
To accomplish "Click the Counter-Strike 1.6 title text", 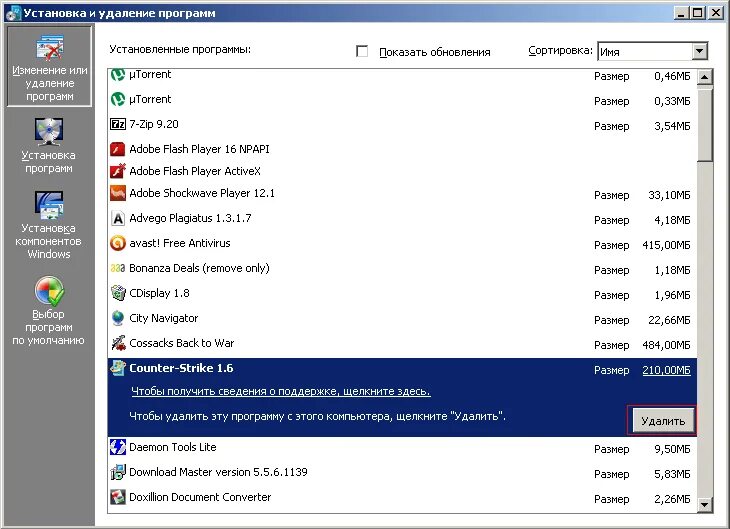I will 181,368.
